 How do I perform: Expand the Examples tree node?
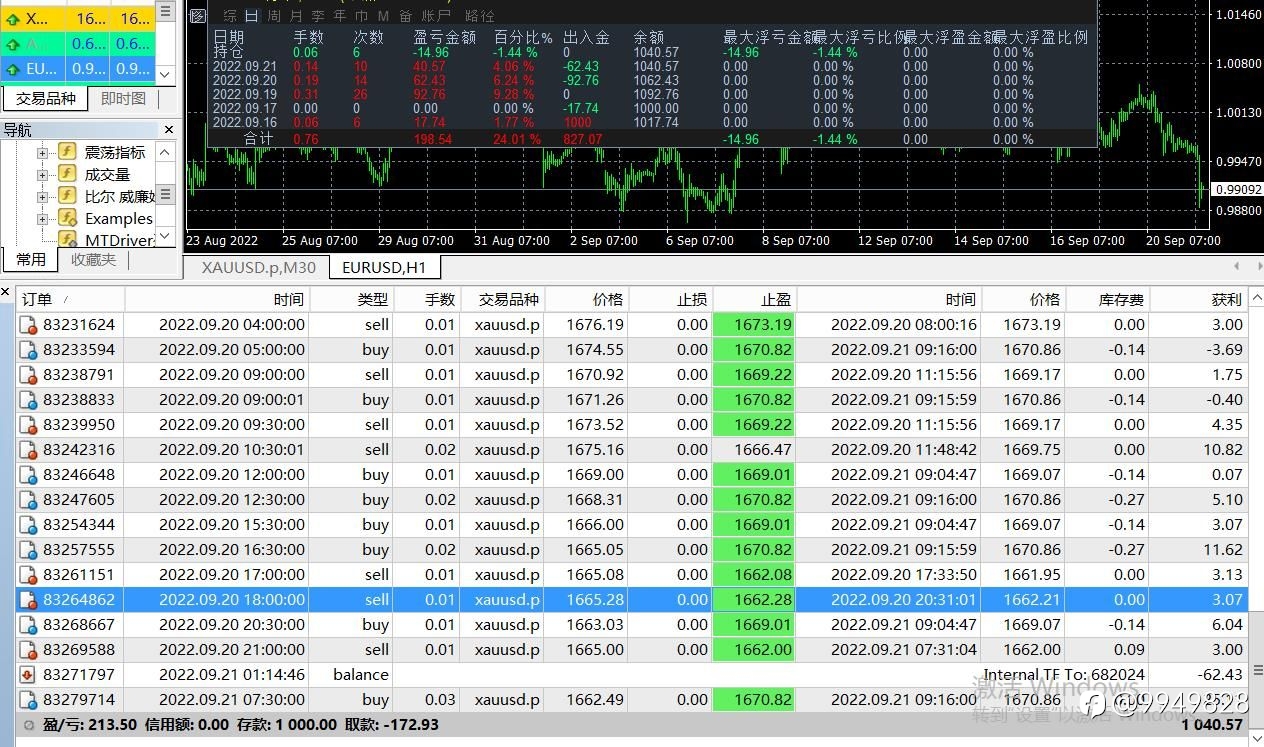click(42, 219)
